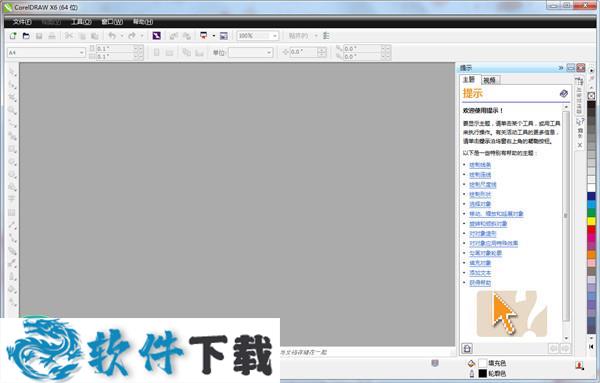Click the Print icon in toolbar
Image resolution: width=600 pixels, height=383 pixels.
(x=52, y=36)
